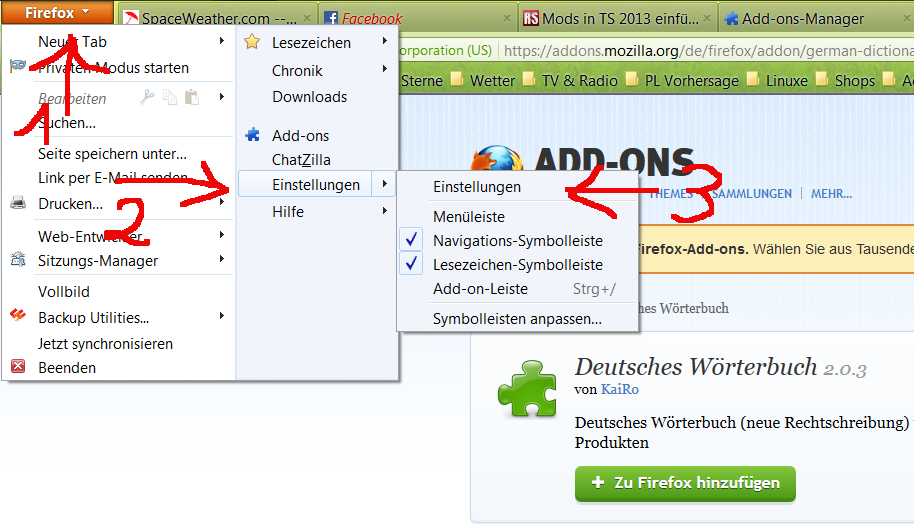Switch to SpaceWeather.com tab

click(219, 19)
